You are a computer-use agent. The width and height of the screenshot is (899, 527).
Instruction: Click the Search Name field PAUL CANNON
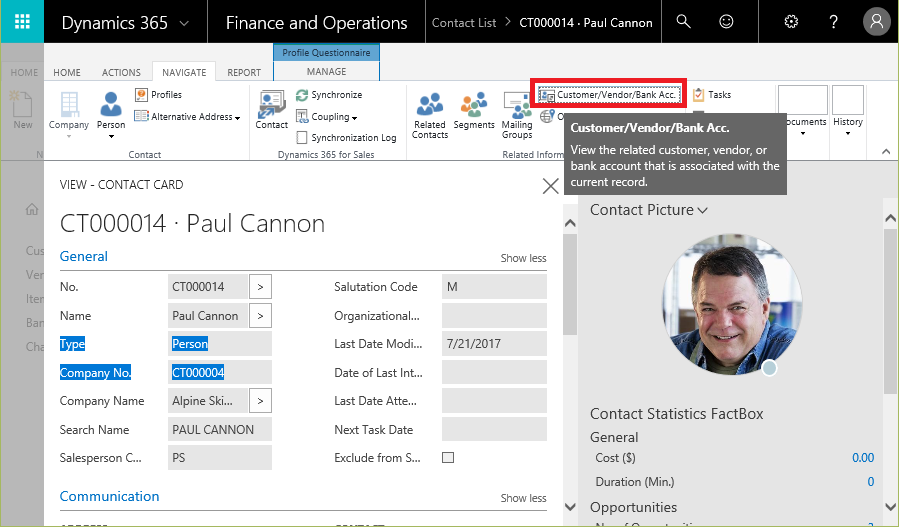point(220,430)
